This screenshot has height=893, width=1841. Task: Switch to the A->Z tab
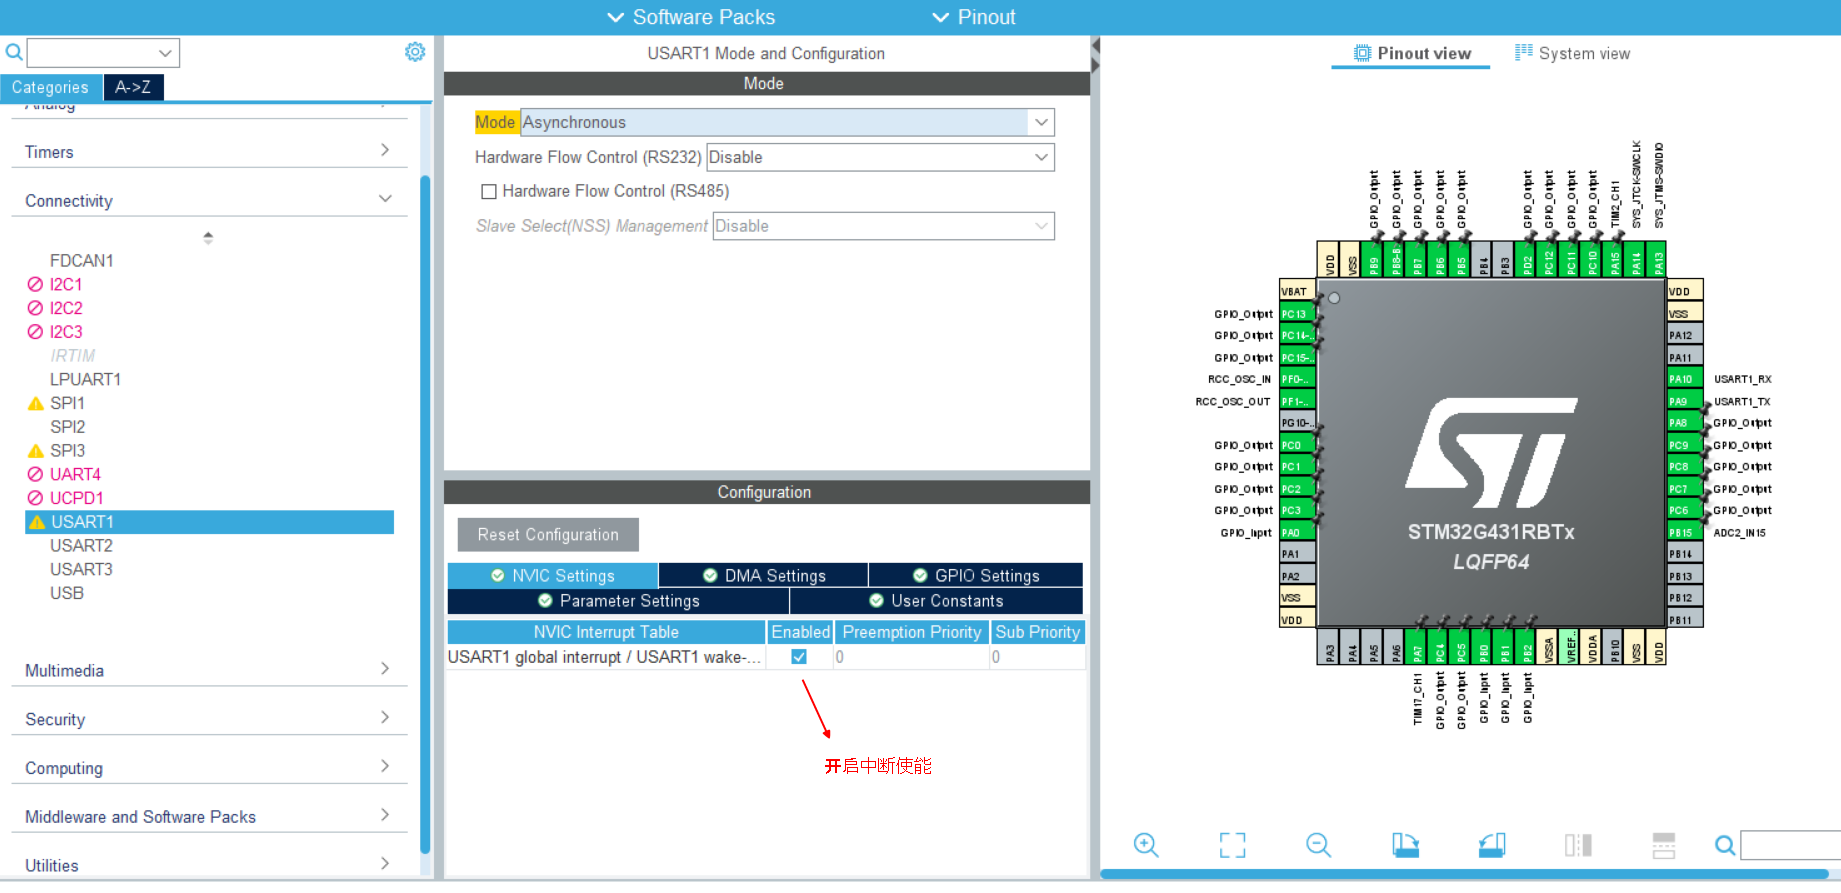coord(133,87)
